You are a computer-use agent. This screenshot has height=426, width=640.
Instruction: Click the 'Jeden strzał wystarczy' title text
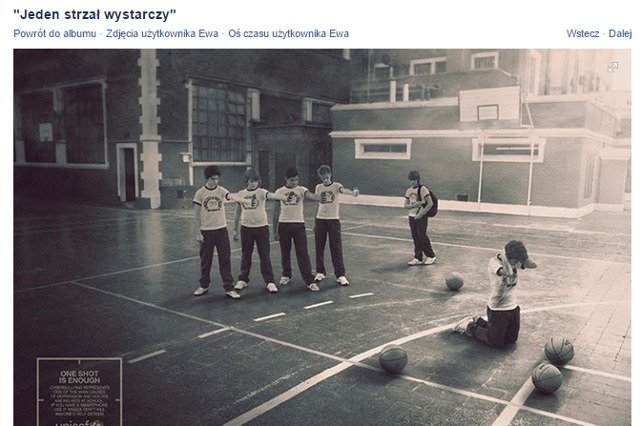point(95,14)
